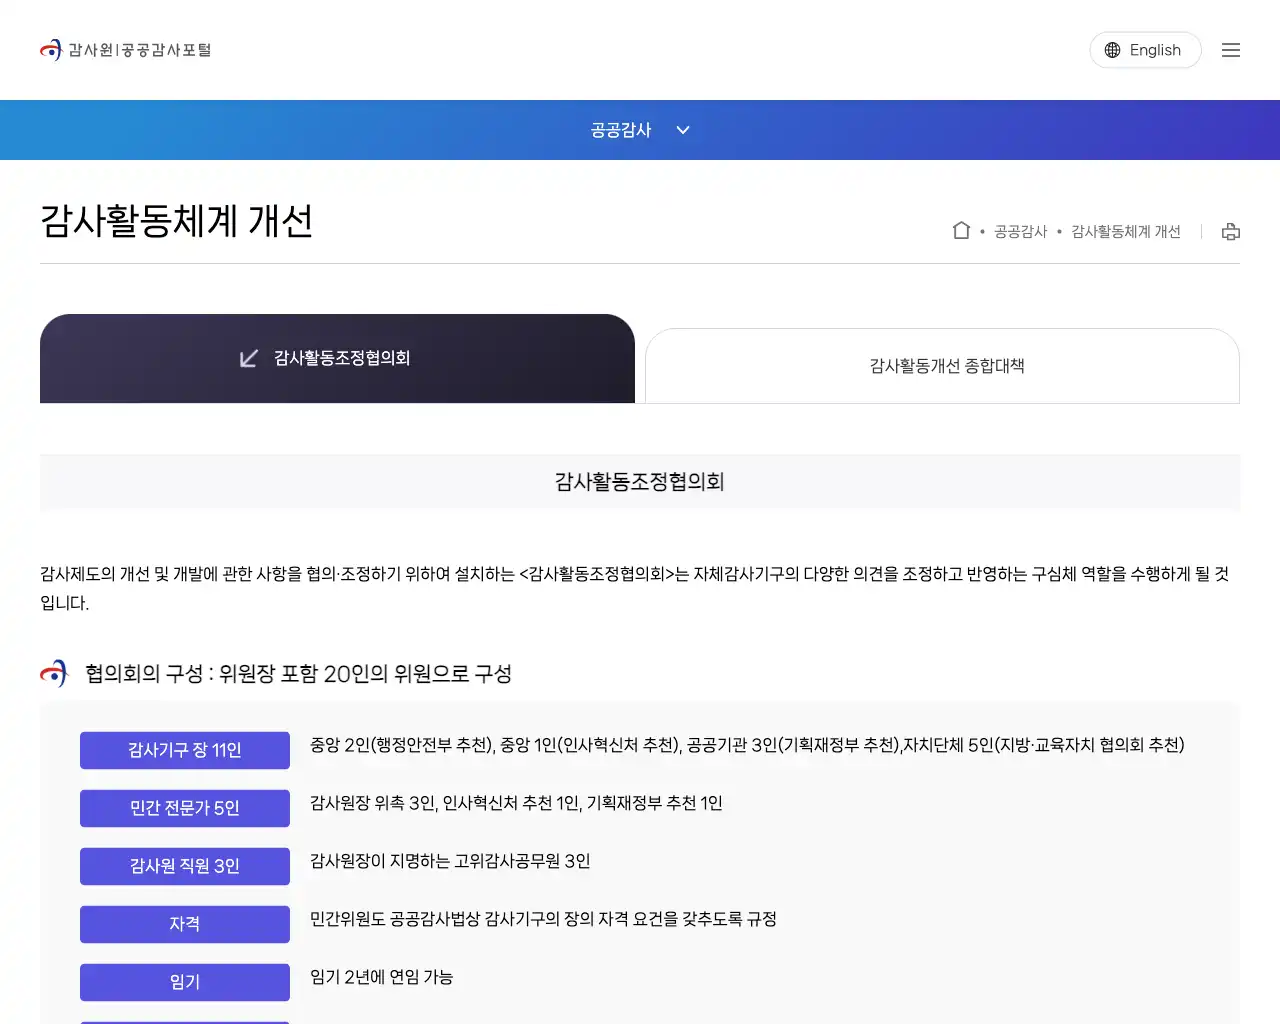Click the diagonal arrow icon on 감사활동조정협의회 tab
Image resolution: width=1280 pixels, height=1024 pixels.
[248, 358]
